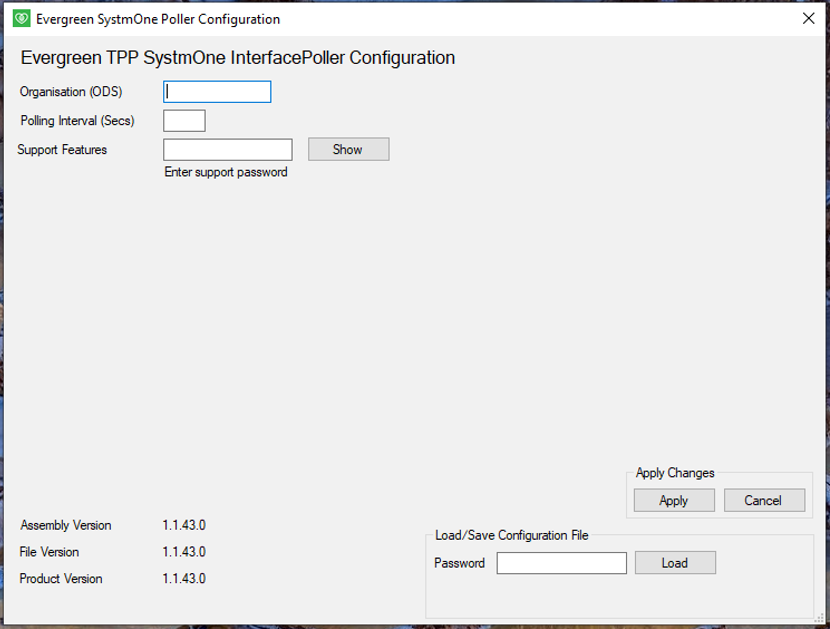The width and height of the screenshot is (830, 629).
Task: Click the resize grip in window corner
Action: click(819, 618)
